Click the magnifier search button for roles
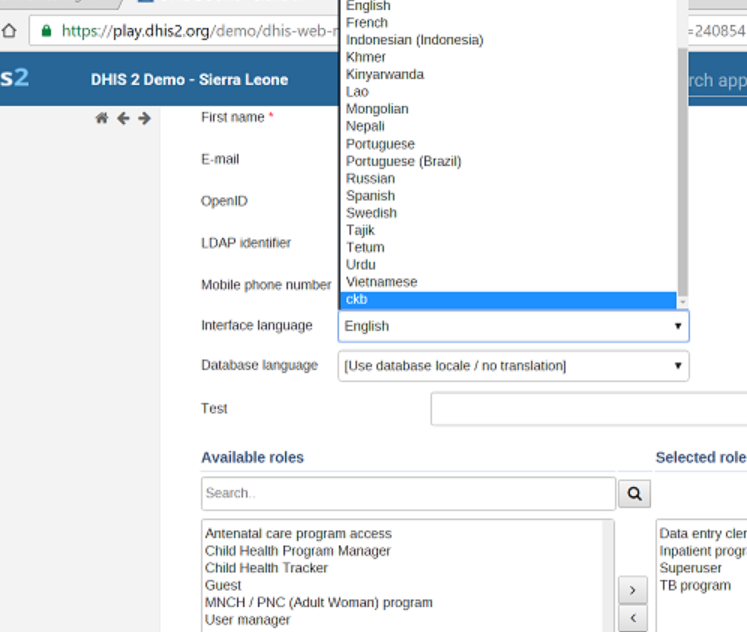The width and height of the screenshot is (747, 632). [634, 493]
